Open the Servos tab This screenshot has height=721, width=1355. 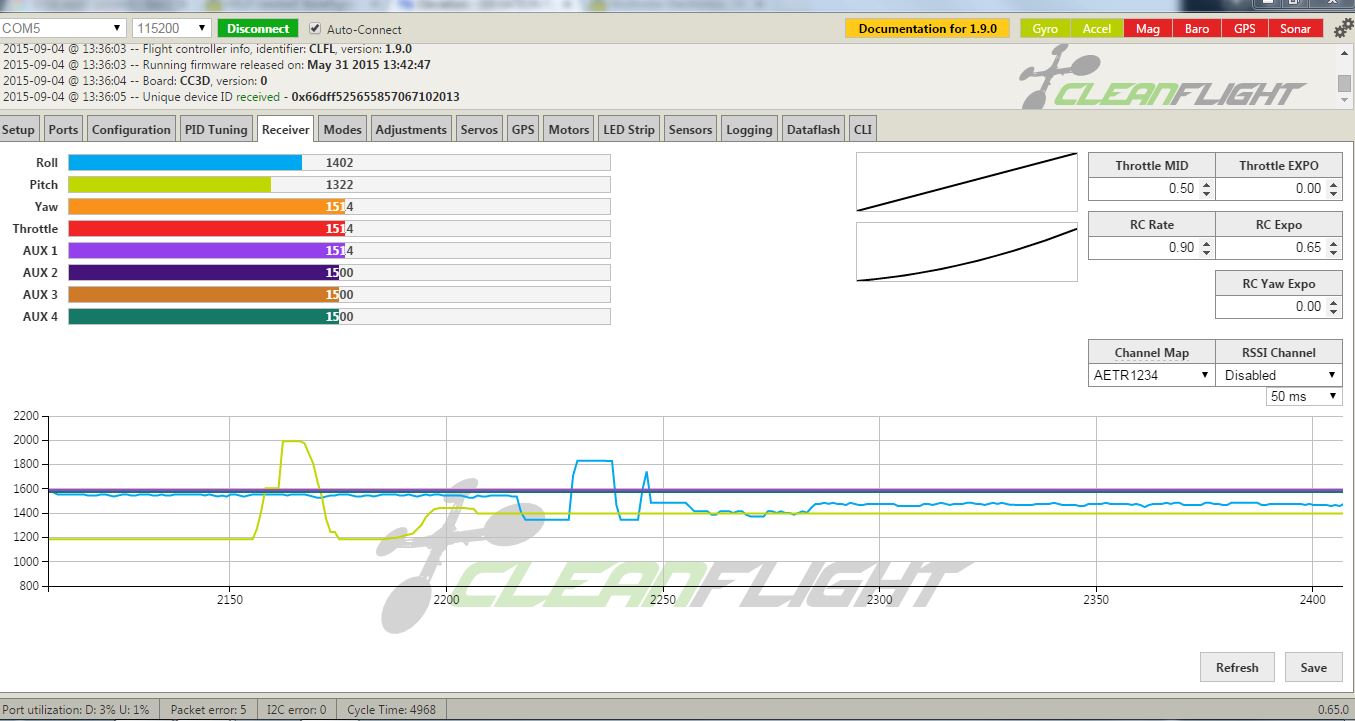pos(479,129)
